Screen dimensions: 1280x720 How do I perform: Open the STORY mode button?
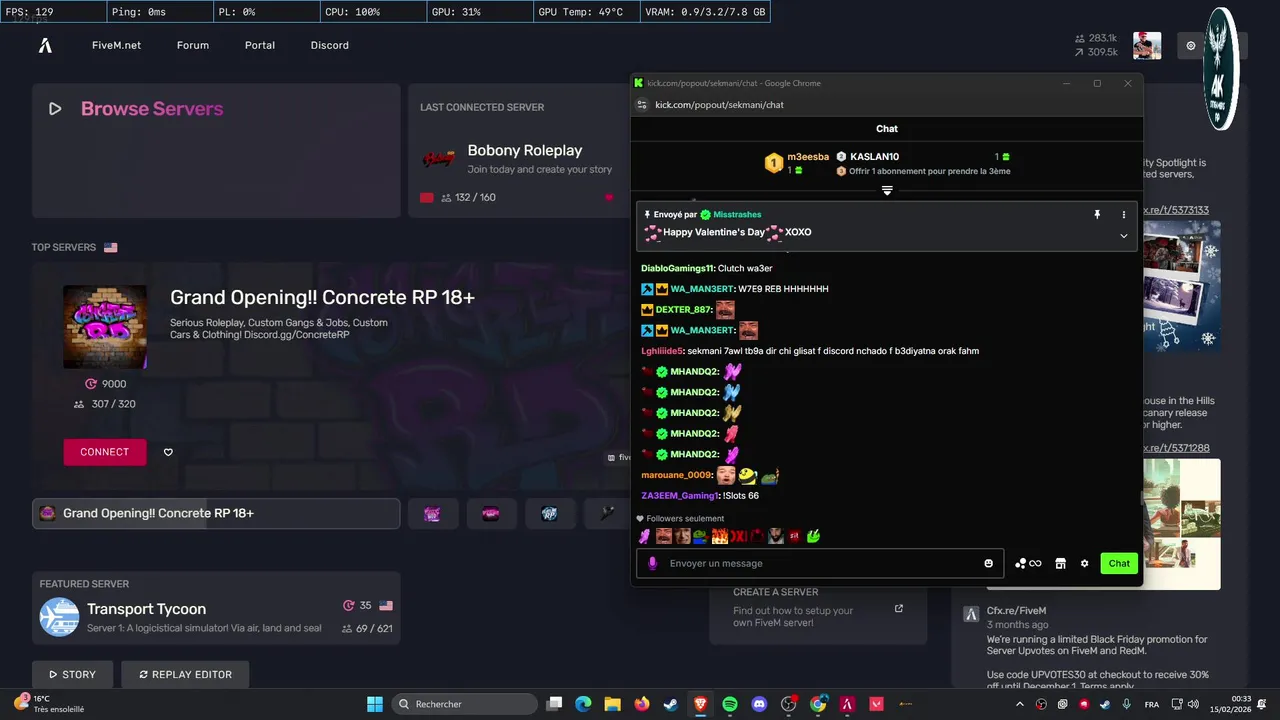click(71, 674)
